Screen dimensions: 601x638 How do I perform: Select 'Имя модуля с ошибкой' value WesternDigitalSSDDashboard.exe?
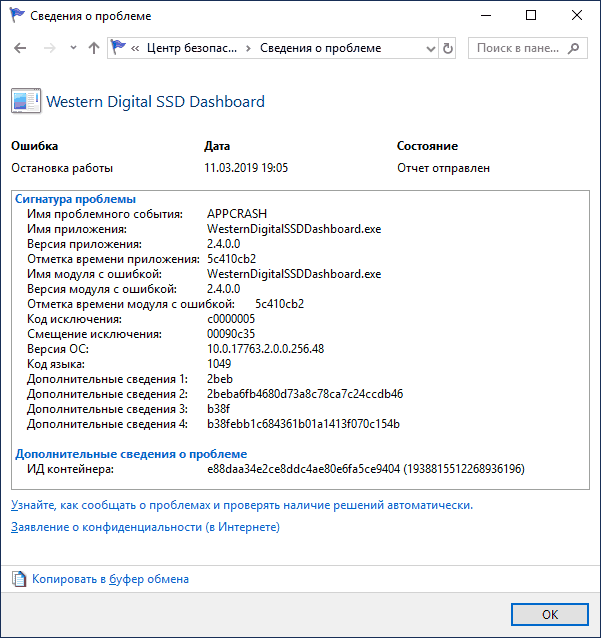(294, 274)
